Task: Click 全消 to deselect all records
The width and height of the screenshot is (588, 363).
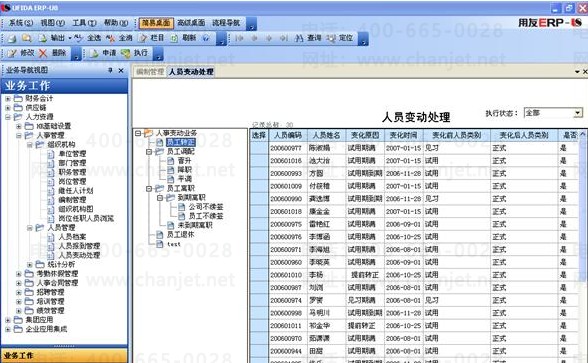Action: 119,38
